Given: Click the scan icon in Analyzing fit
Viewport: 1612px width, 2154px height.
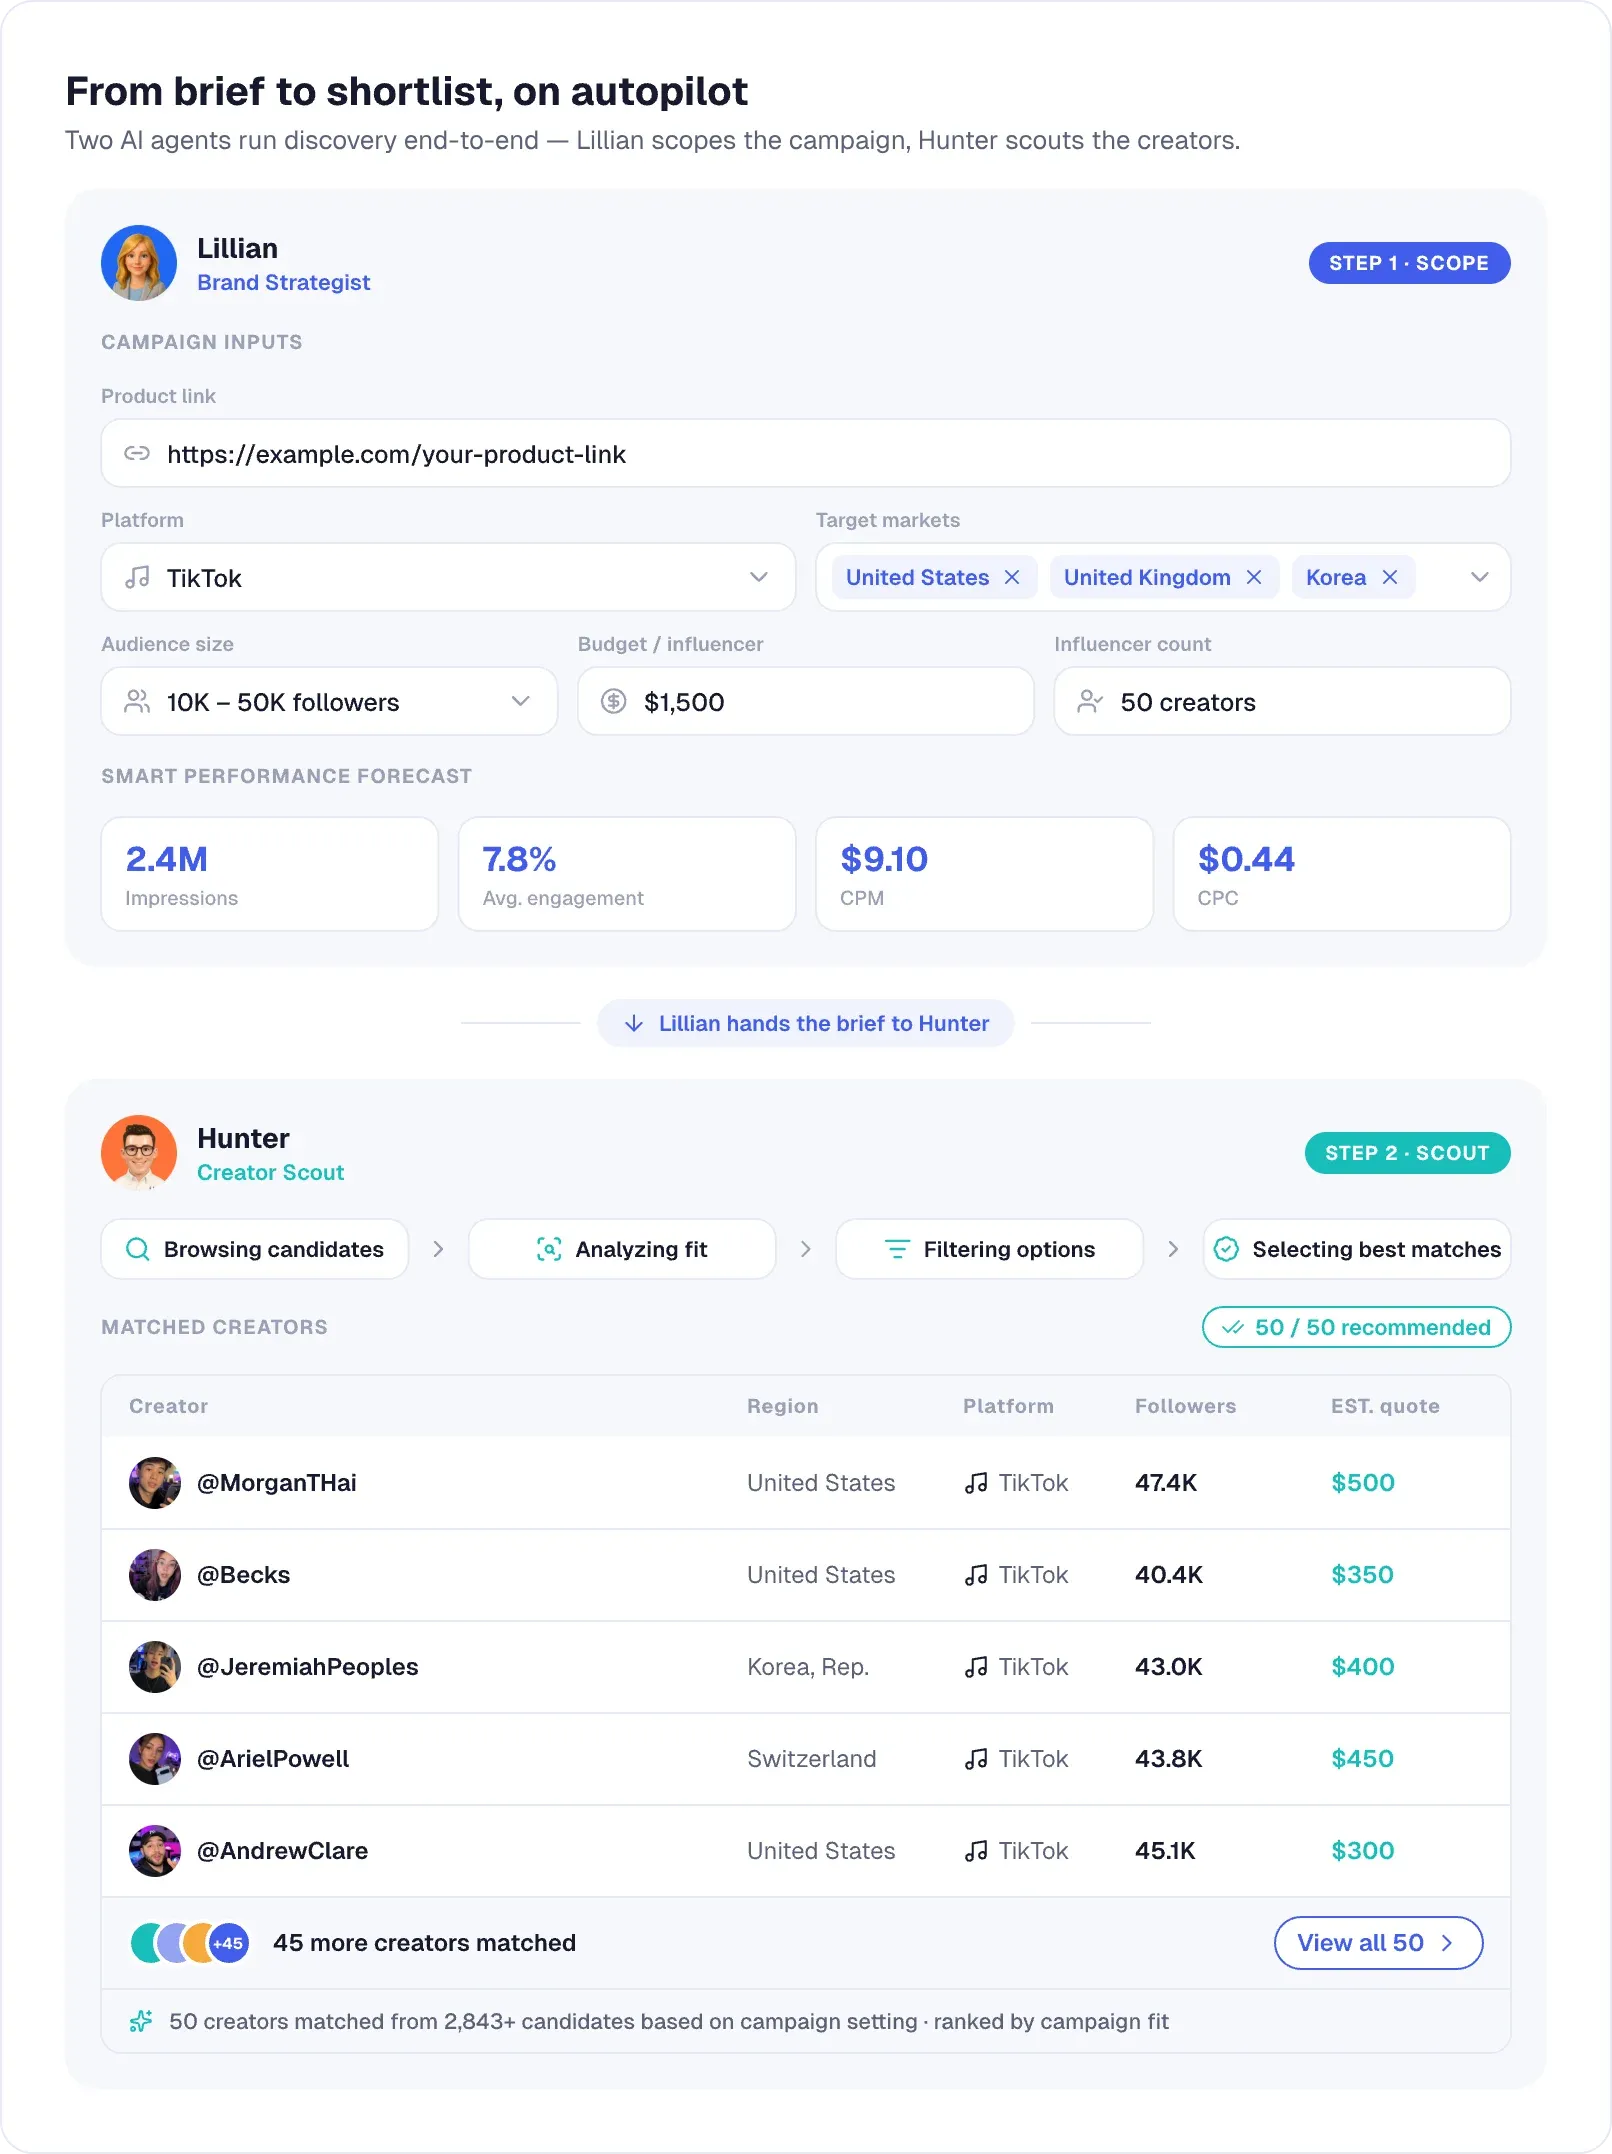Looking at the screenshot, I should [549, 1249].
